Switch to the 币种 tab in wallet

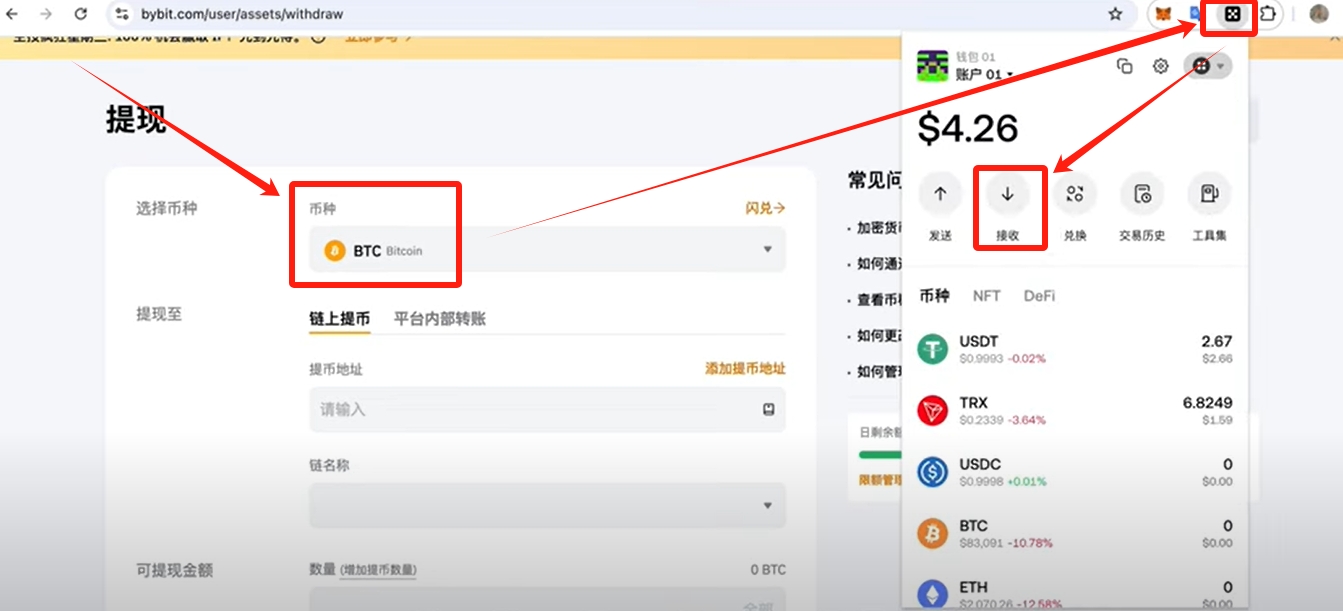pyautogui.click(x=934, y=296)
